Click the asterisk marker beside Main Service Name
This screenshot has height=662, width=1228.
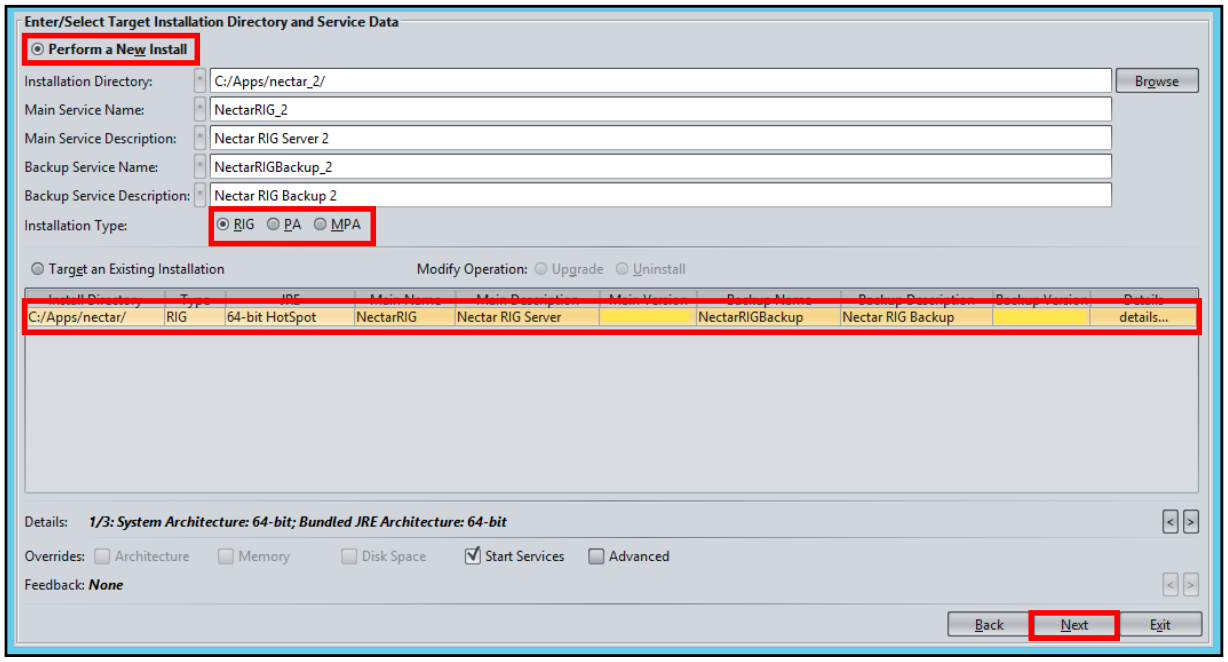tap(200, 110)
